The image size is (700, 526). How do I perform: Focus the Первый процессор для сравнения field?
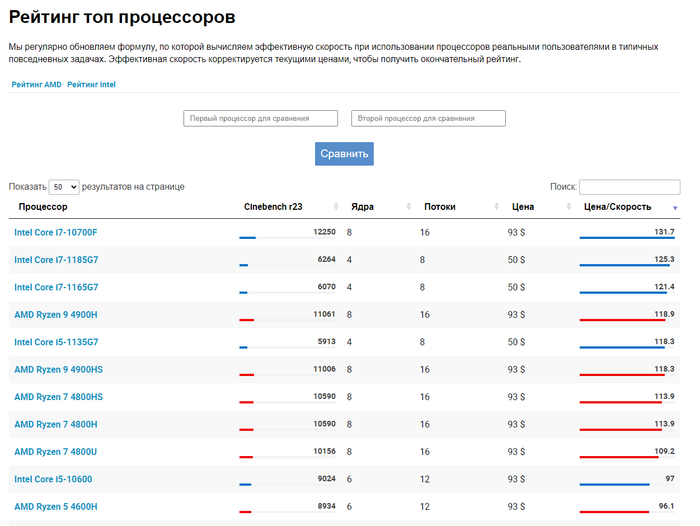pyautogui.click(x=260, y=118)
